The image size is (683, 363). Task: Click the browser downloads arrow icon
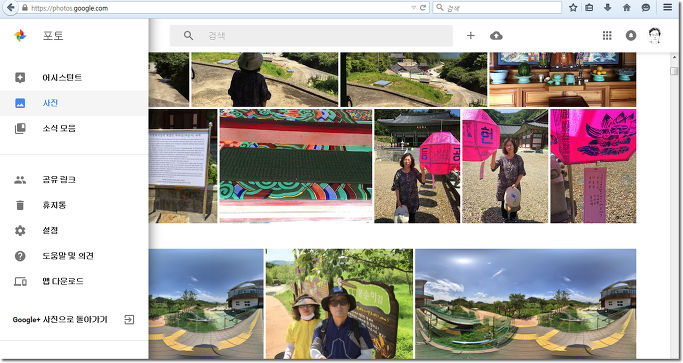(608, 7)
